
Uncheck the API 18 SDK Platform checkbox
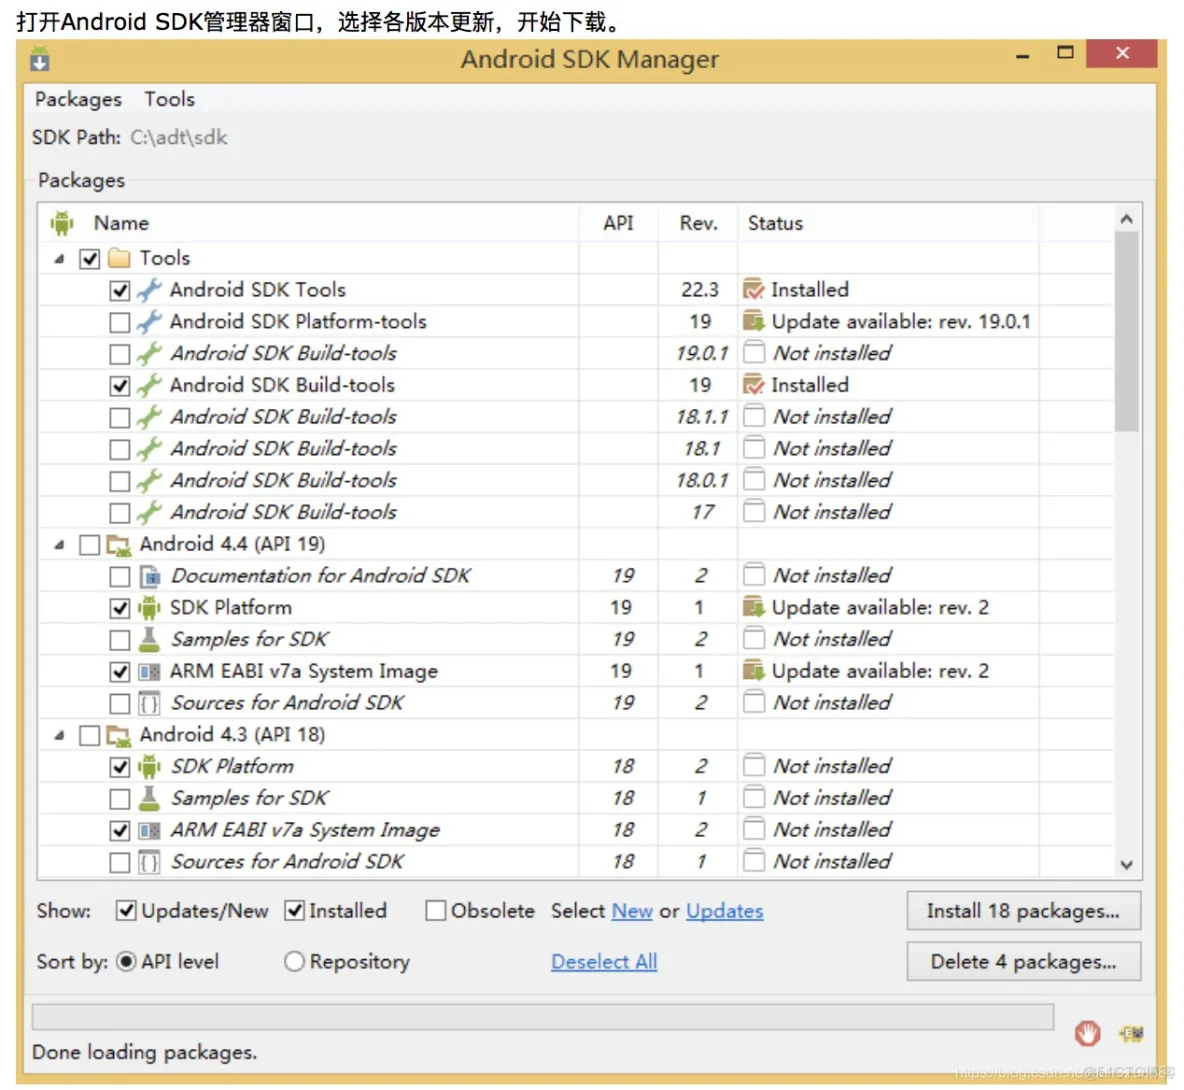pyautogui.click(x=119, y=768)
